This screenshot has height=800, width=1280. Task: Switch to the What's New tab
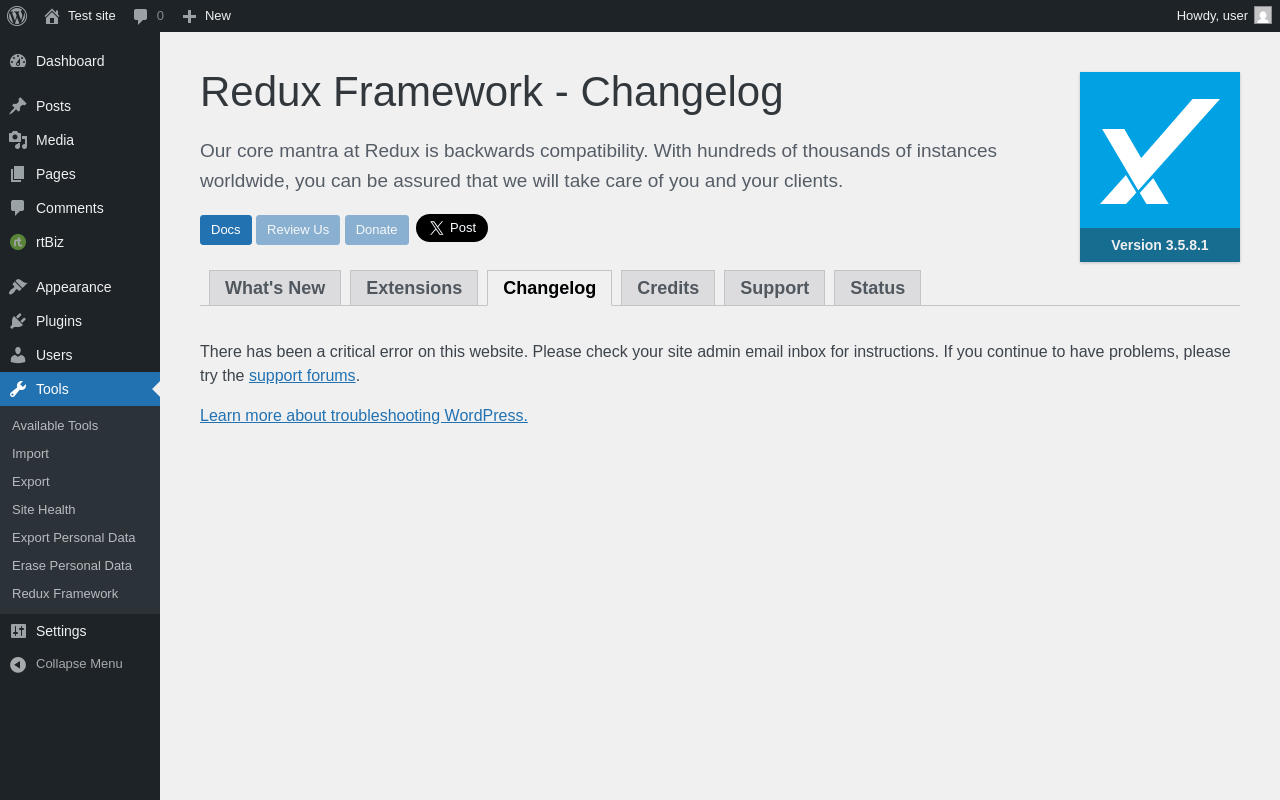[x=275, y=288]
